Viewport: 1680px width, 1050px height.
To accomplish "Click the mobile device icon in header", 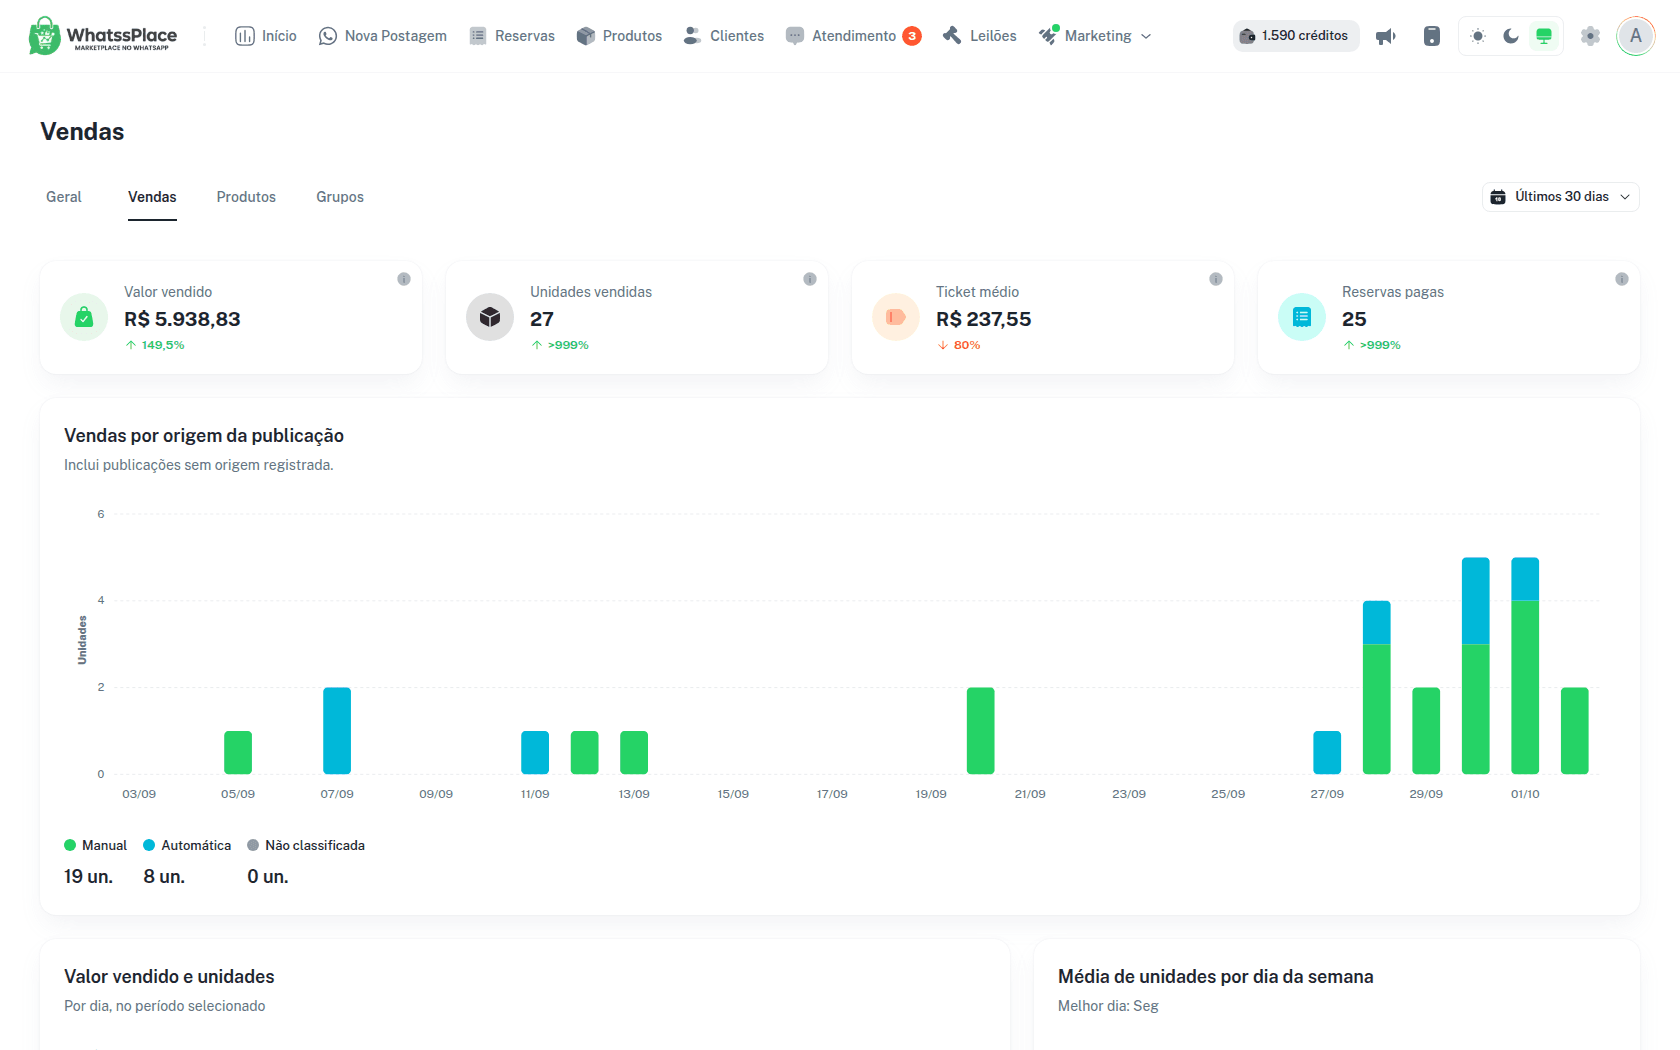I will 1432,36.
